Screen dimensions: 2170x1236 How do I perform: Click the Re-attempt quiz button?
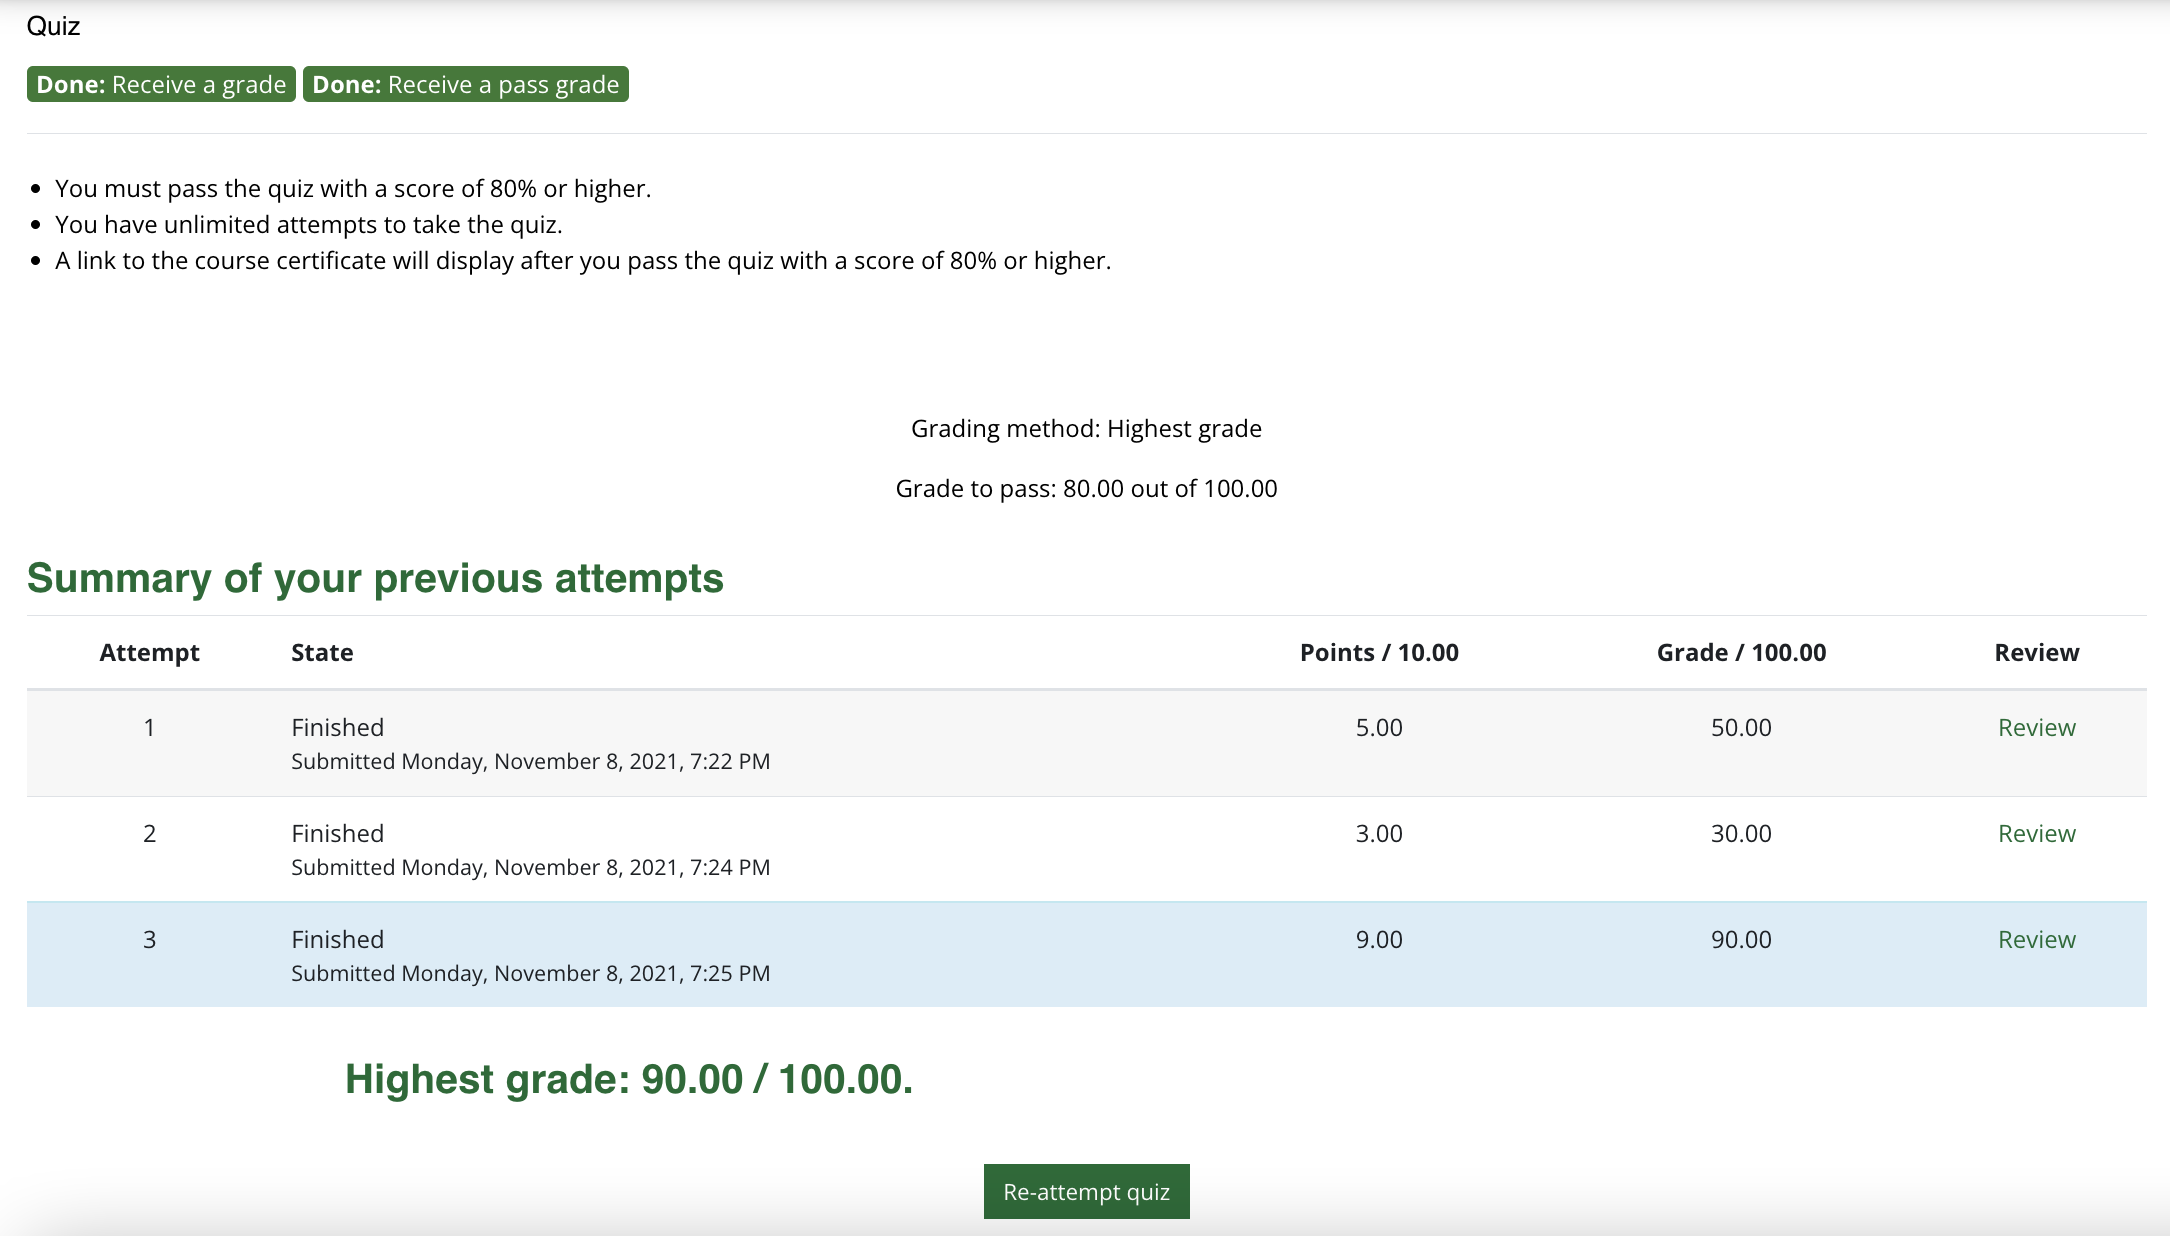coord(1086,1191)
